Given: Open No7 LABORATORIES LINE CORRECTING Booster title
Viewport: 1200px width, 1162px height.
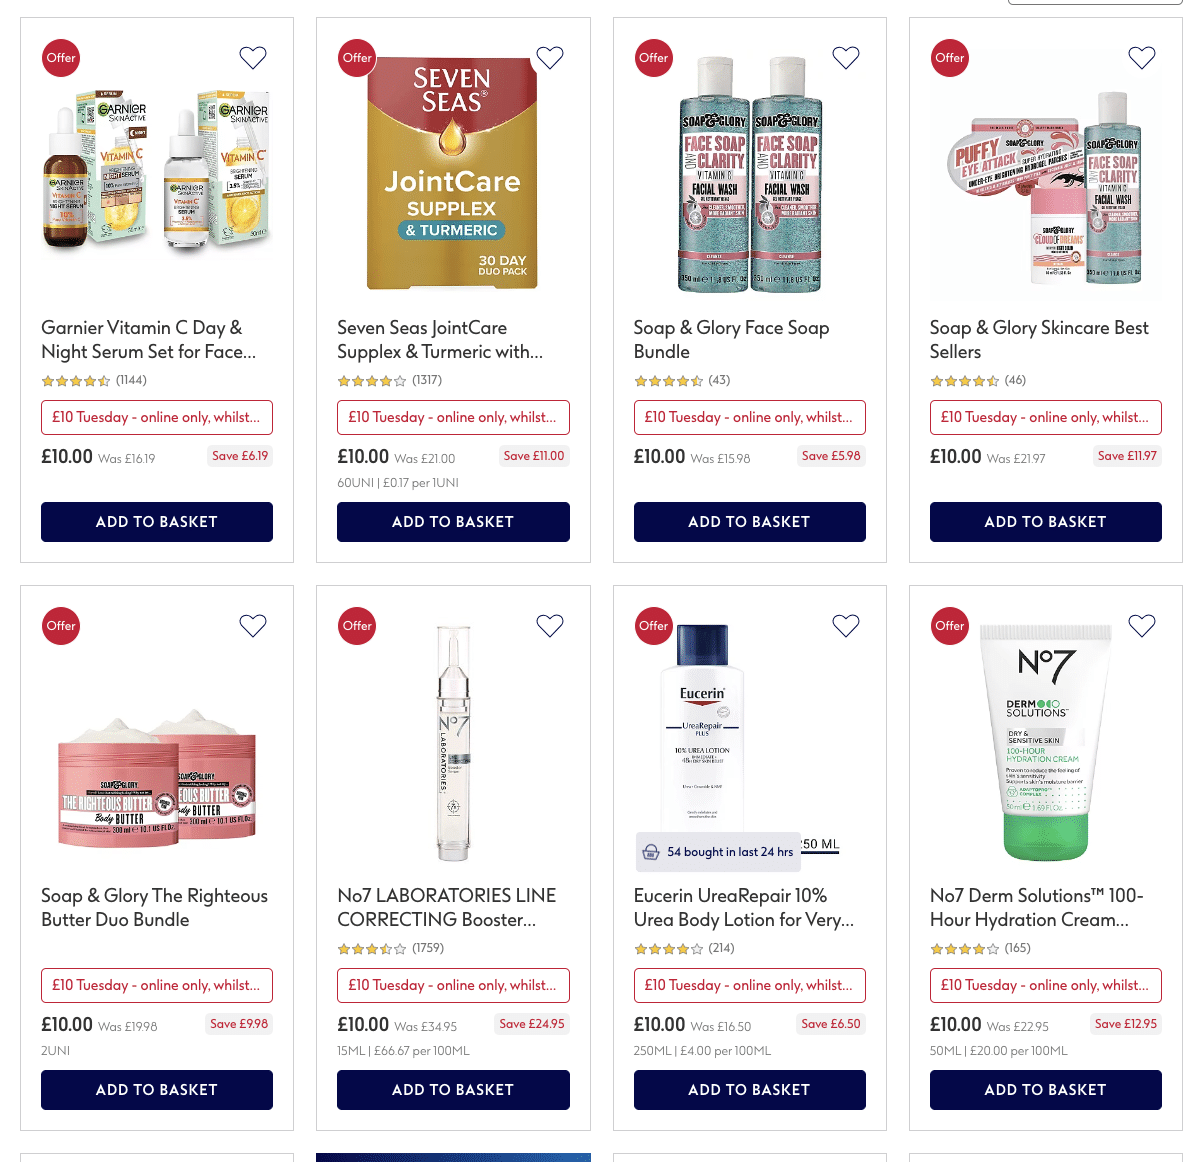Looking at the screenshot, I should pos(447,908).
